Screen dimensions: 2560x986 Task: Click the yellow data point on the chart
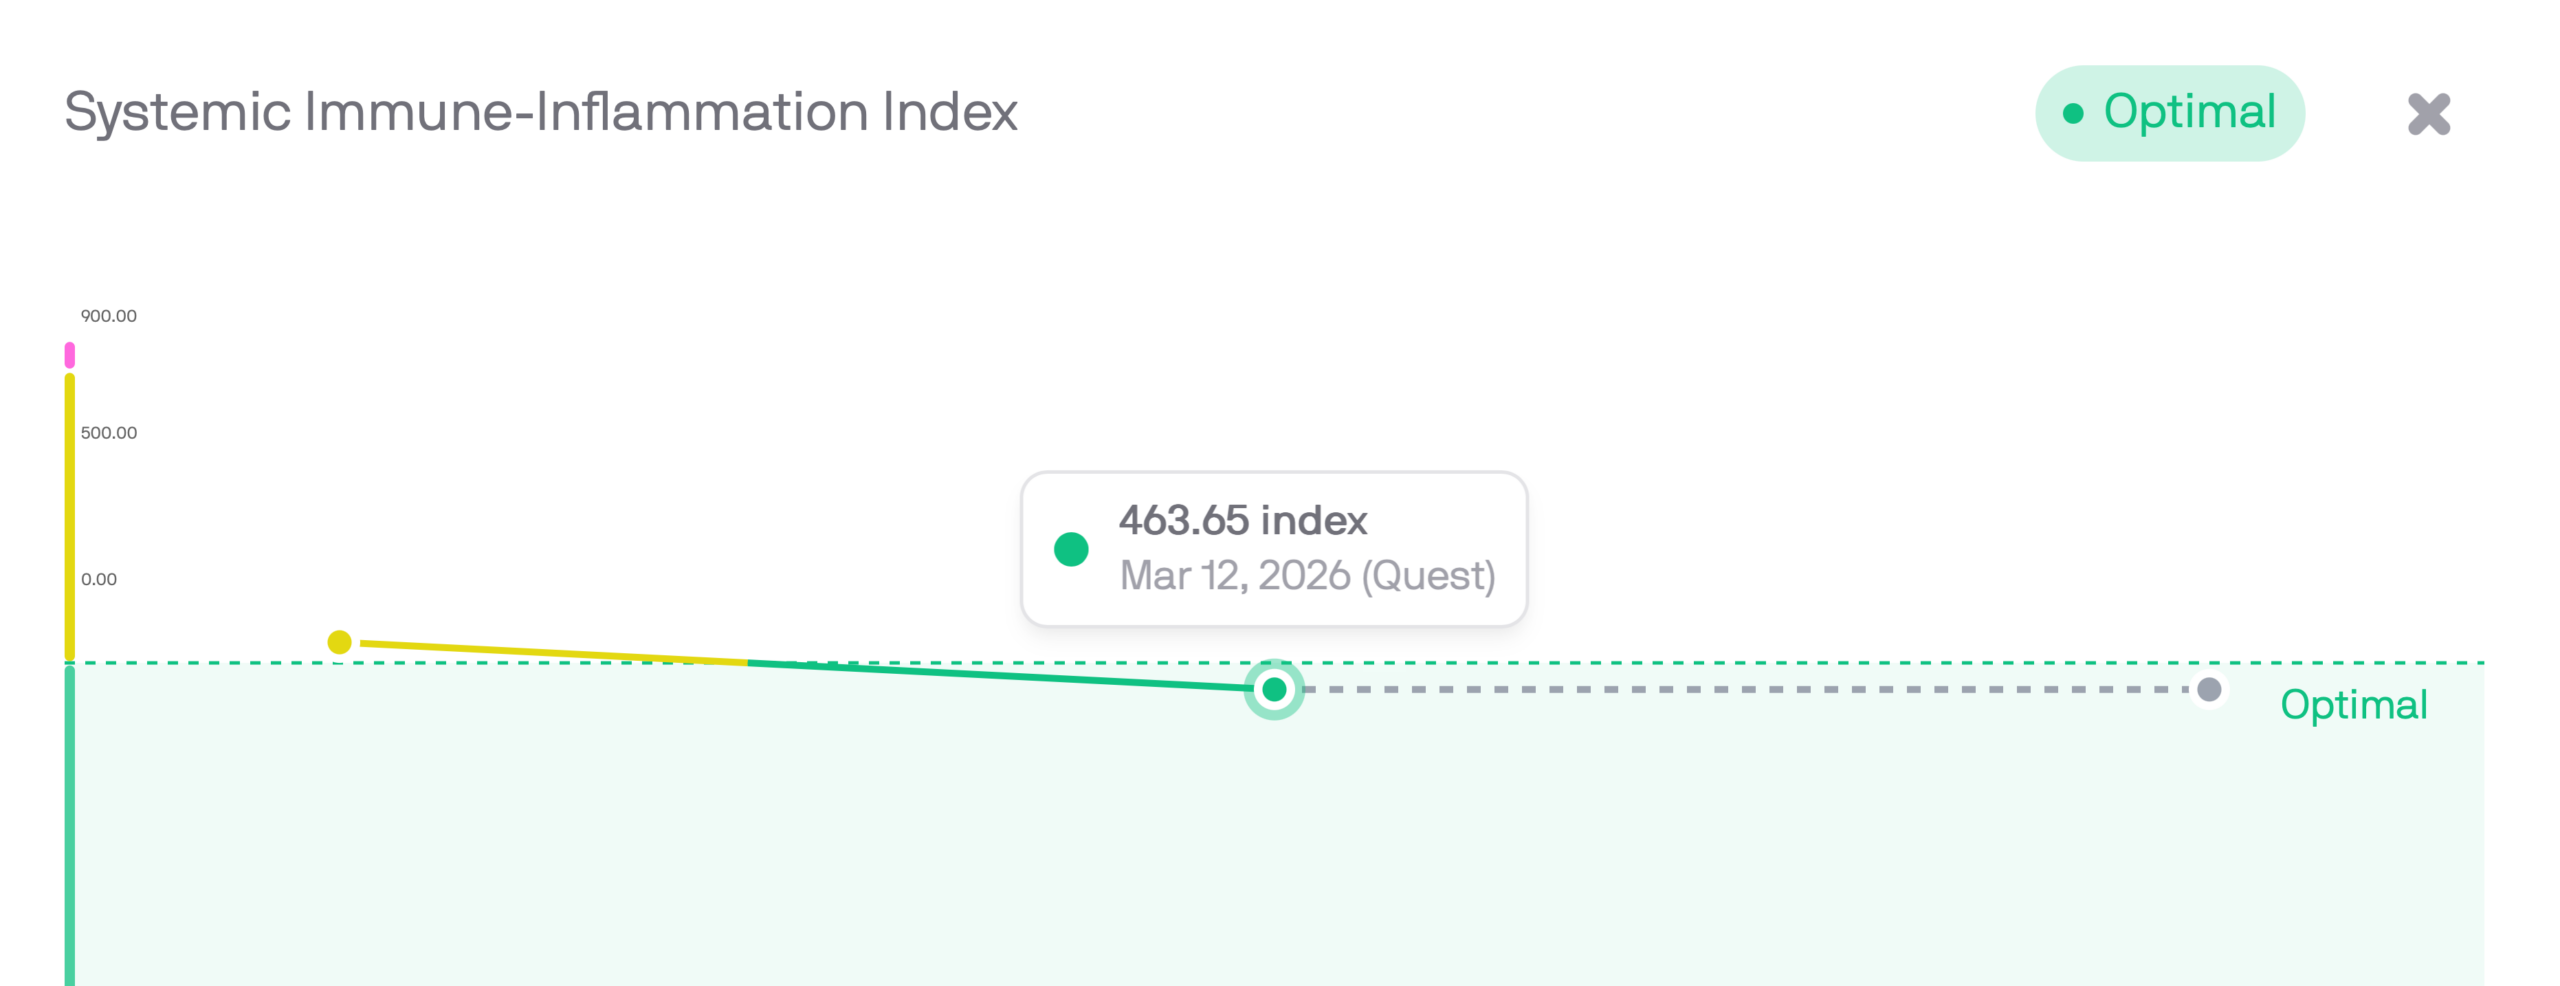click(341, 641)
